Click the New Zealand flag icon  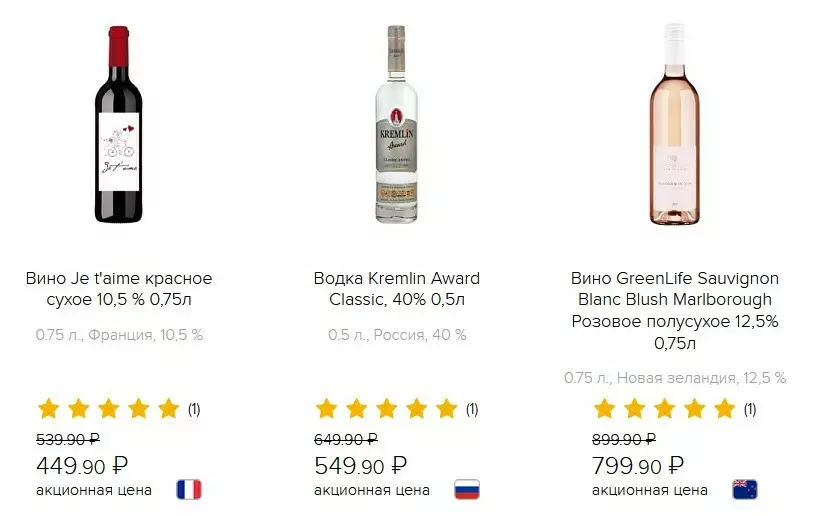coord(745,490)
